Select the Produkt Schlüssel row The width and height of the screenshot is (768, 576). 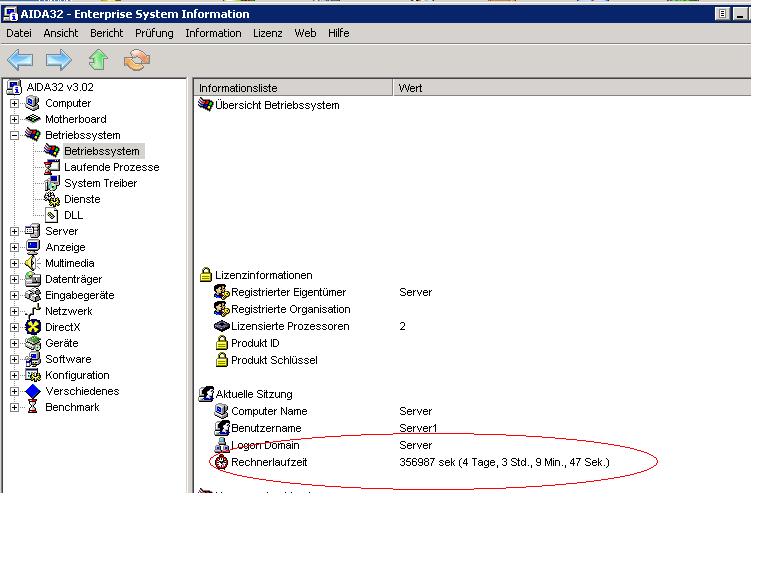click(x=266, y=360)
